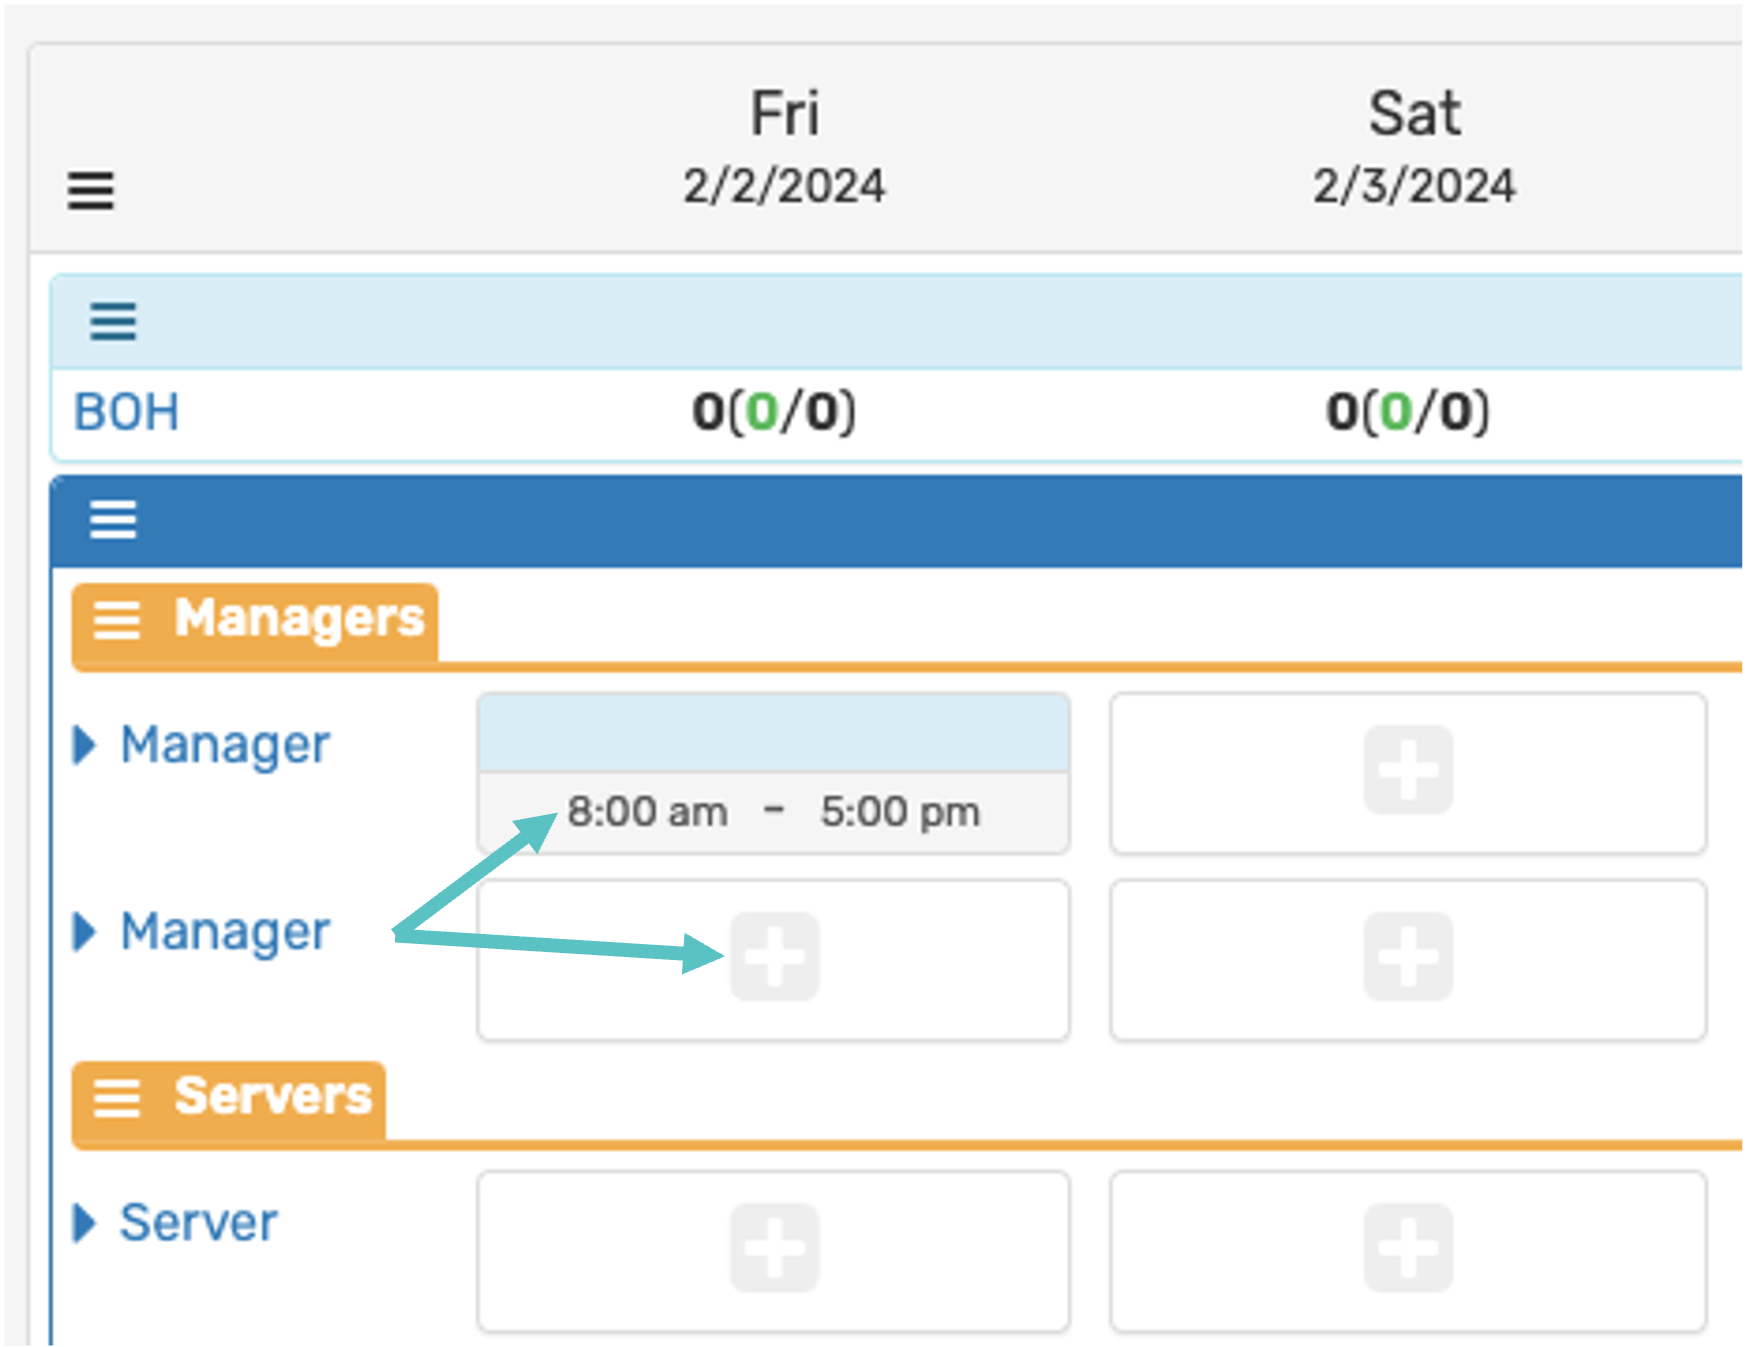
Task: Add a Saturday shift for the Server
Action: coord(1407,1248)
